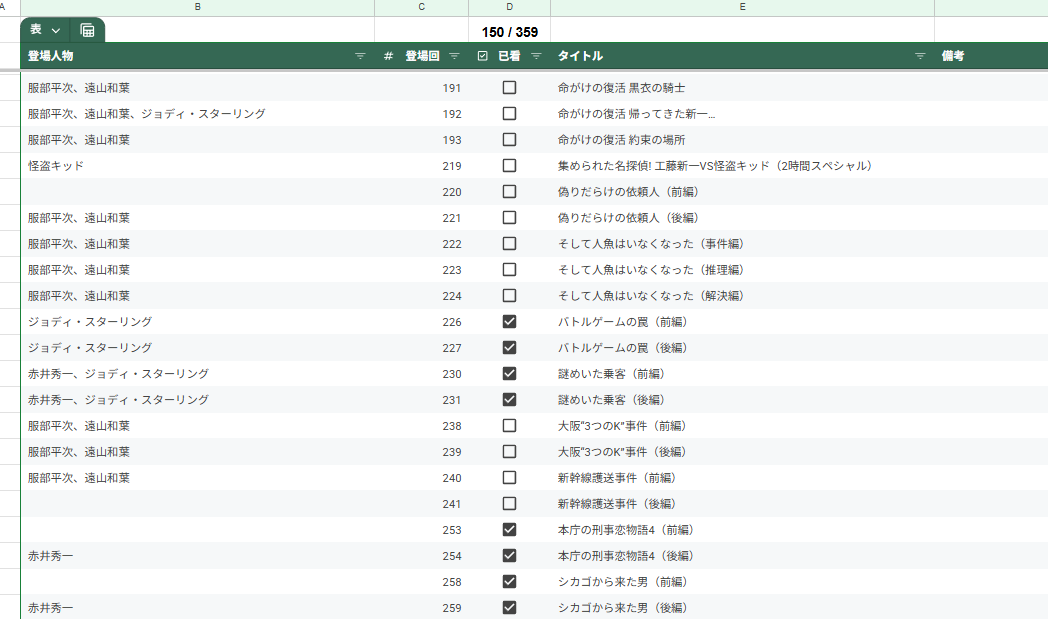This screenshot has width=1048, height=619.
Task: Uncheck the box for episode 259
Action: click(x=509, y=608)
